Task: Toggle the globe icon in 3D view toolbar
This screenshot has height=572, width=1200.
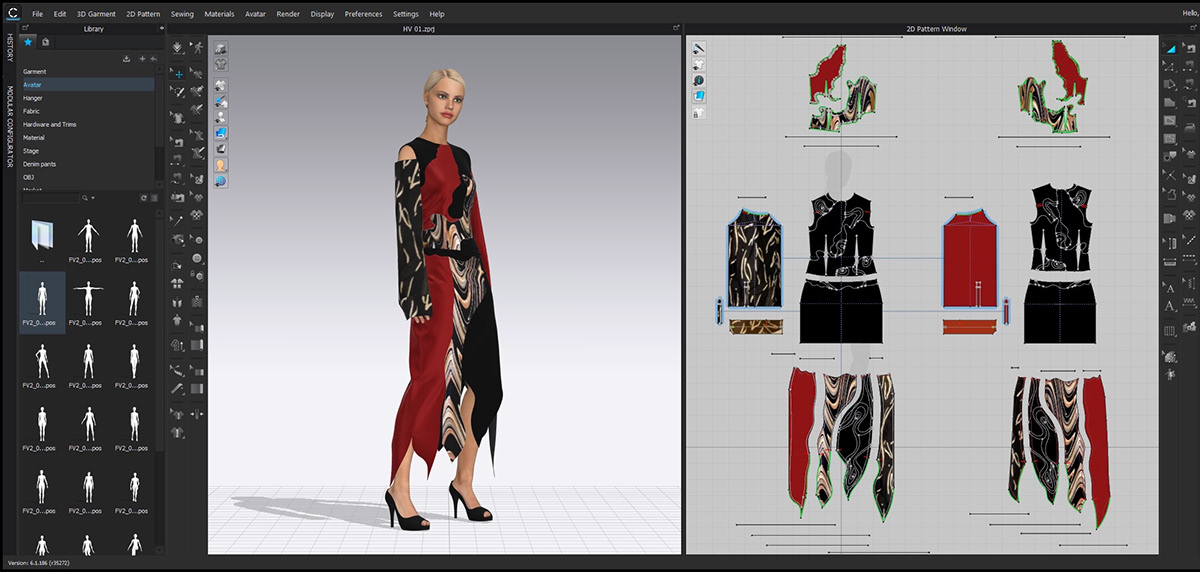Action: click(220, 181)
